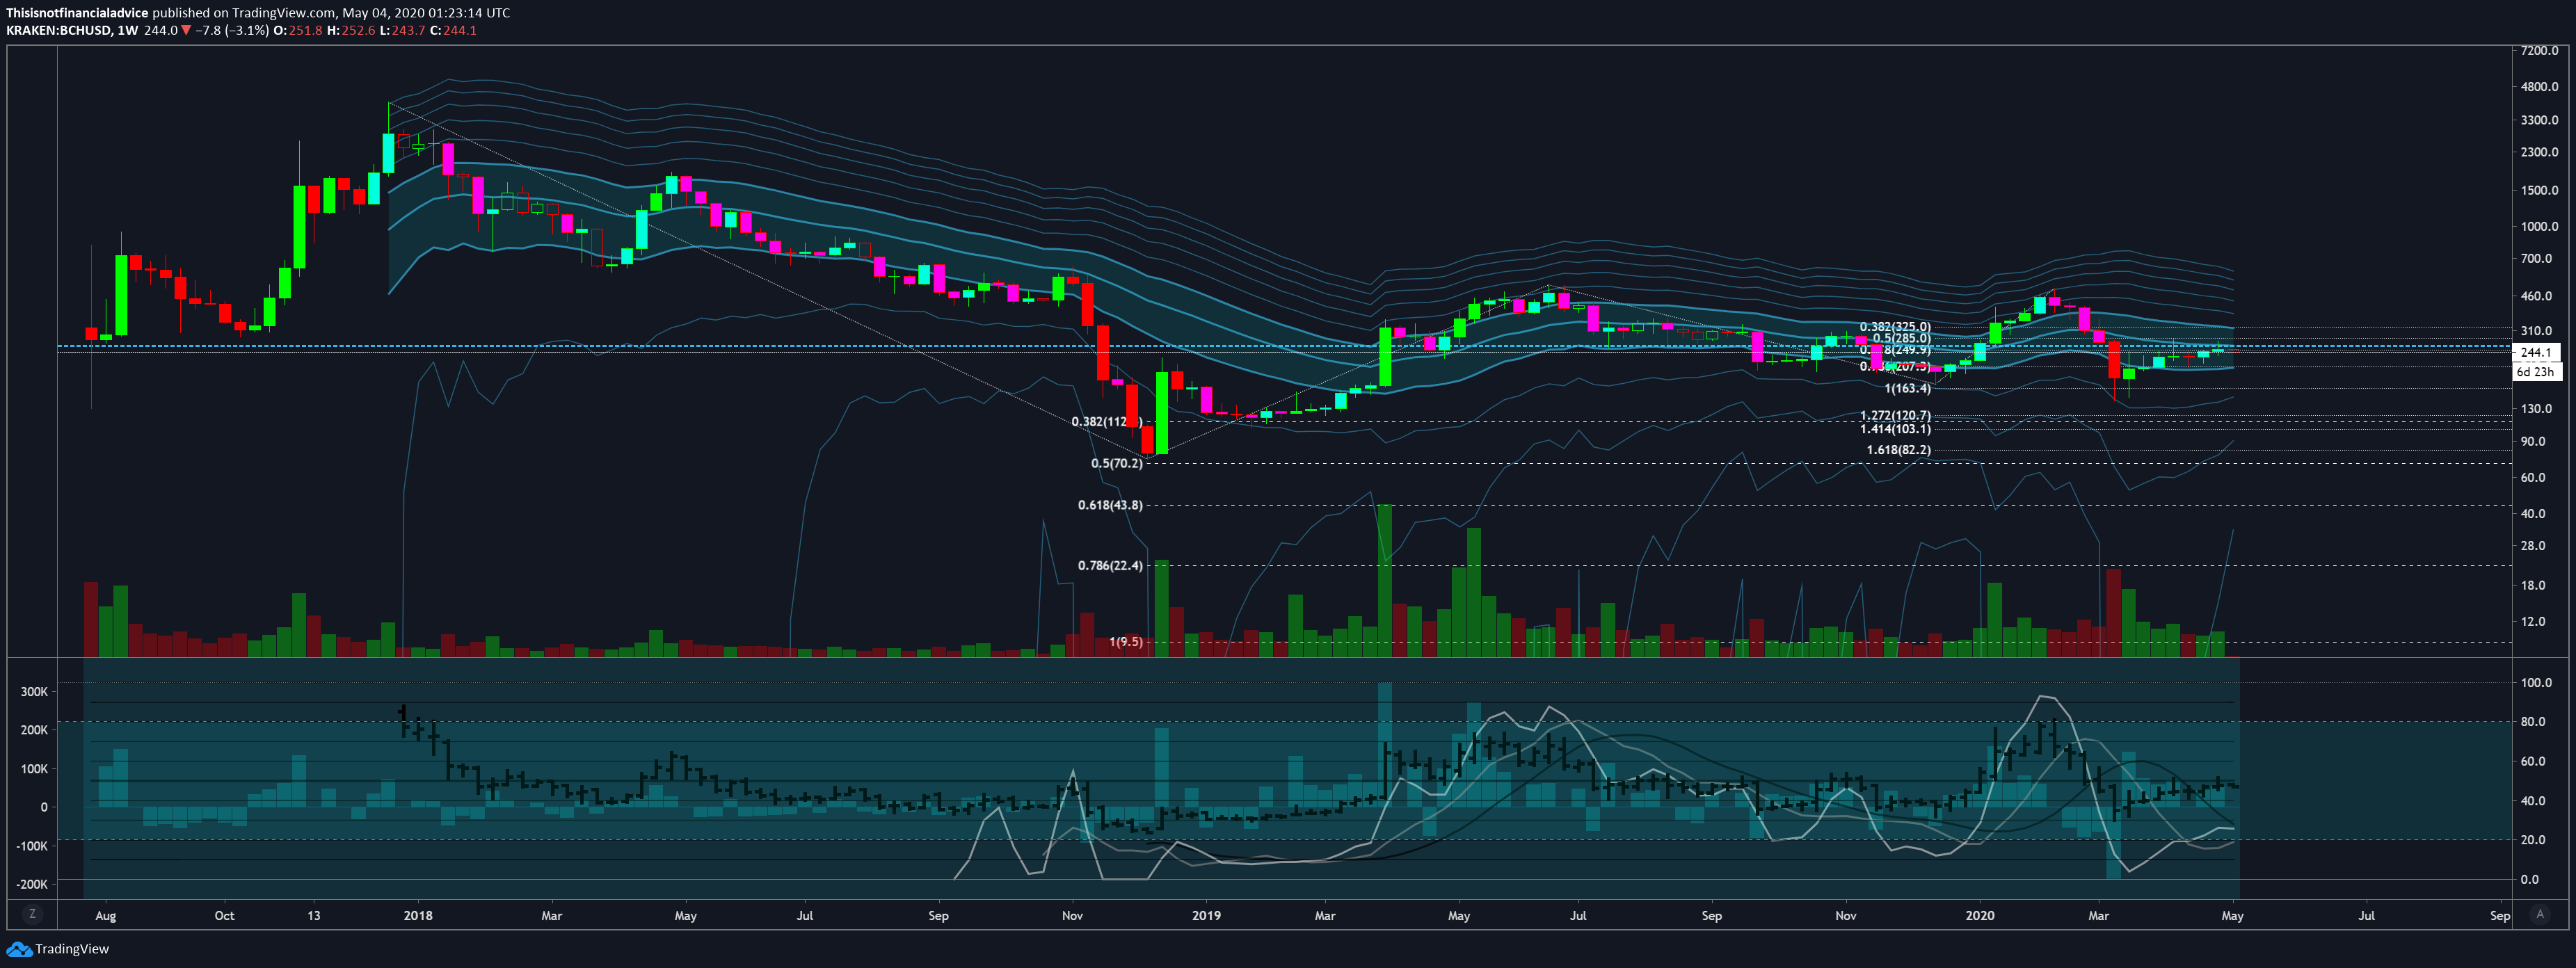Click the 6d 23h countdown label
The height and width of the screenshot is (968, 2576).
pos(2535,371)
